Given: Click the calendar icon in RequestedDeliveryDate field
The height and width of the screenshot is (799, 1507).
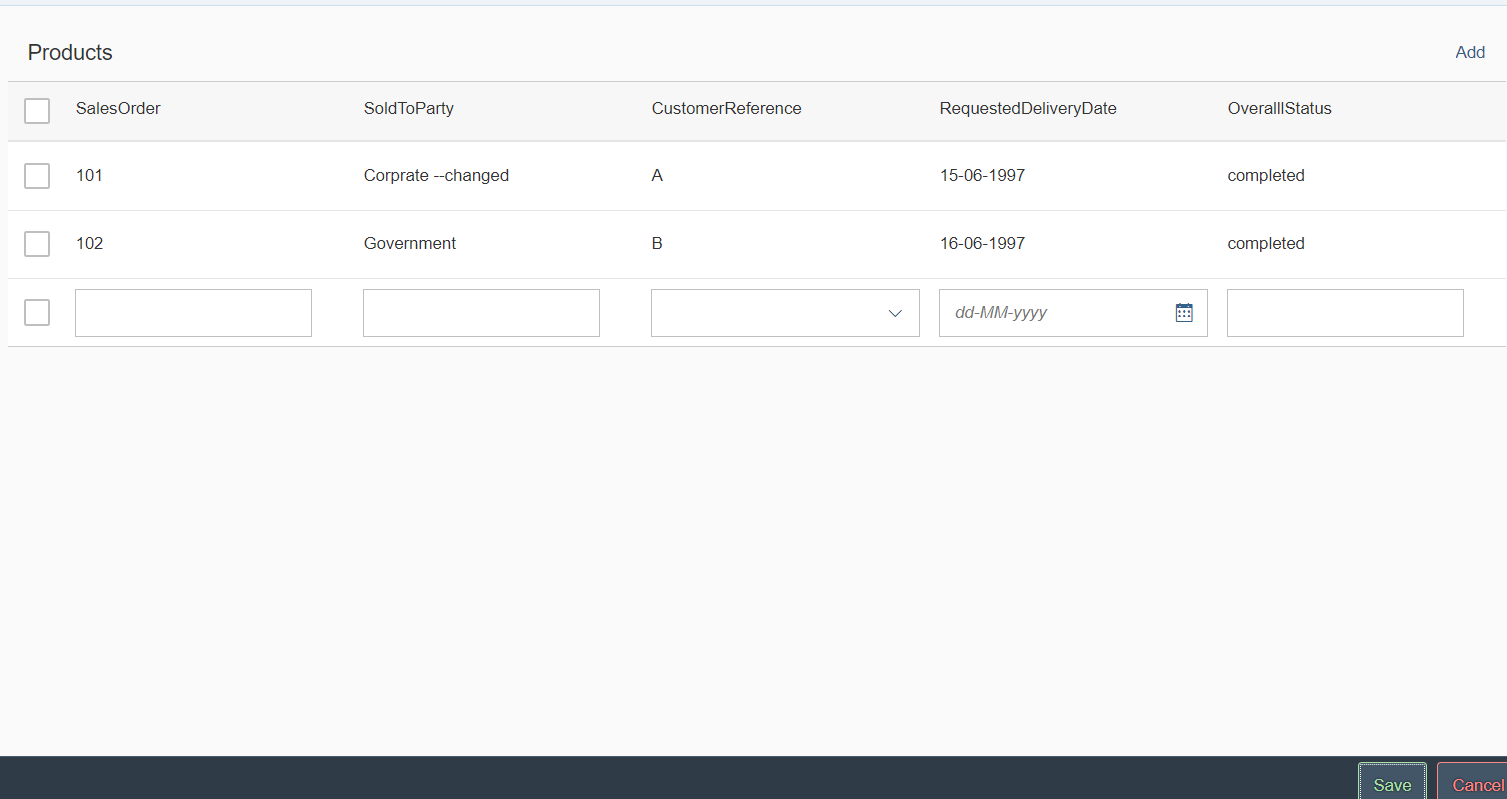Looking at the screenshot, I should coord(1184,312).
